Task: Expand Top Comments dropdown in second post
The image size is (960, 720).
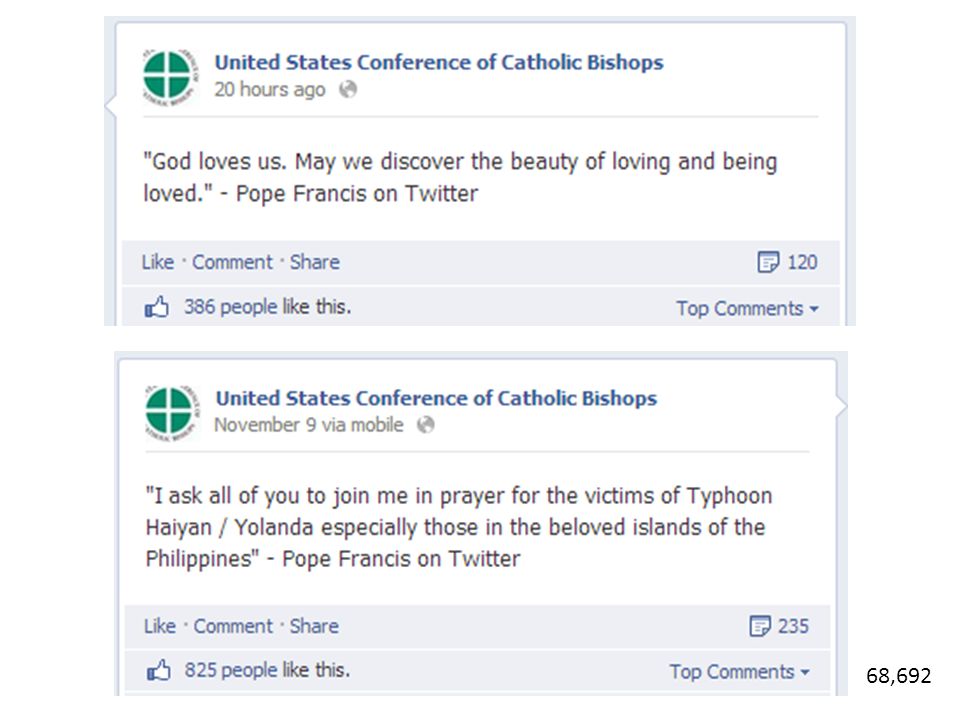Action: pyautogui.click(x=740, y=672)
